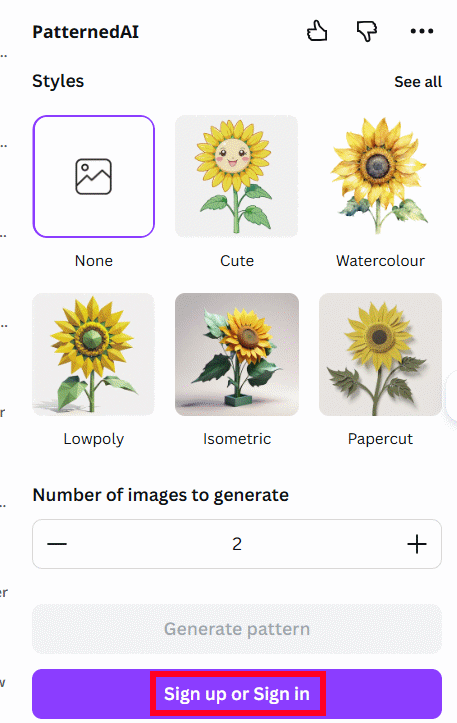Pick the Isometric style thumbnail
This screenshot has height=723, width=457.
coord(237,354)
